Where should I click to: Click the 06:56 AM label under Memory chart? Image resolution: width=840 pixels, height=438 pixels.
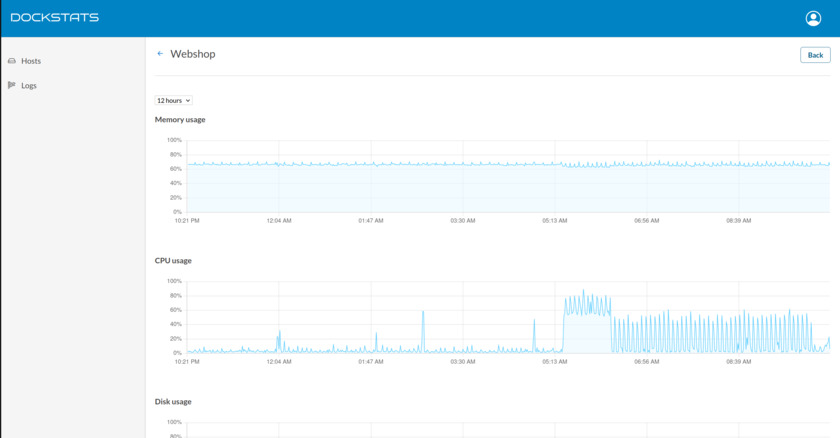pyautogui.click(x=647, y=220)
